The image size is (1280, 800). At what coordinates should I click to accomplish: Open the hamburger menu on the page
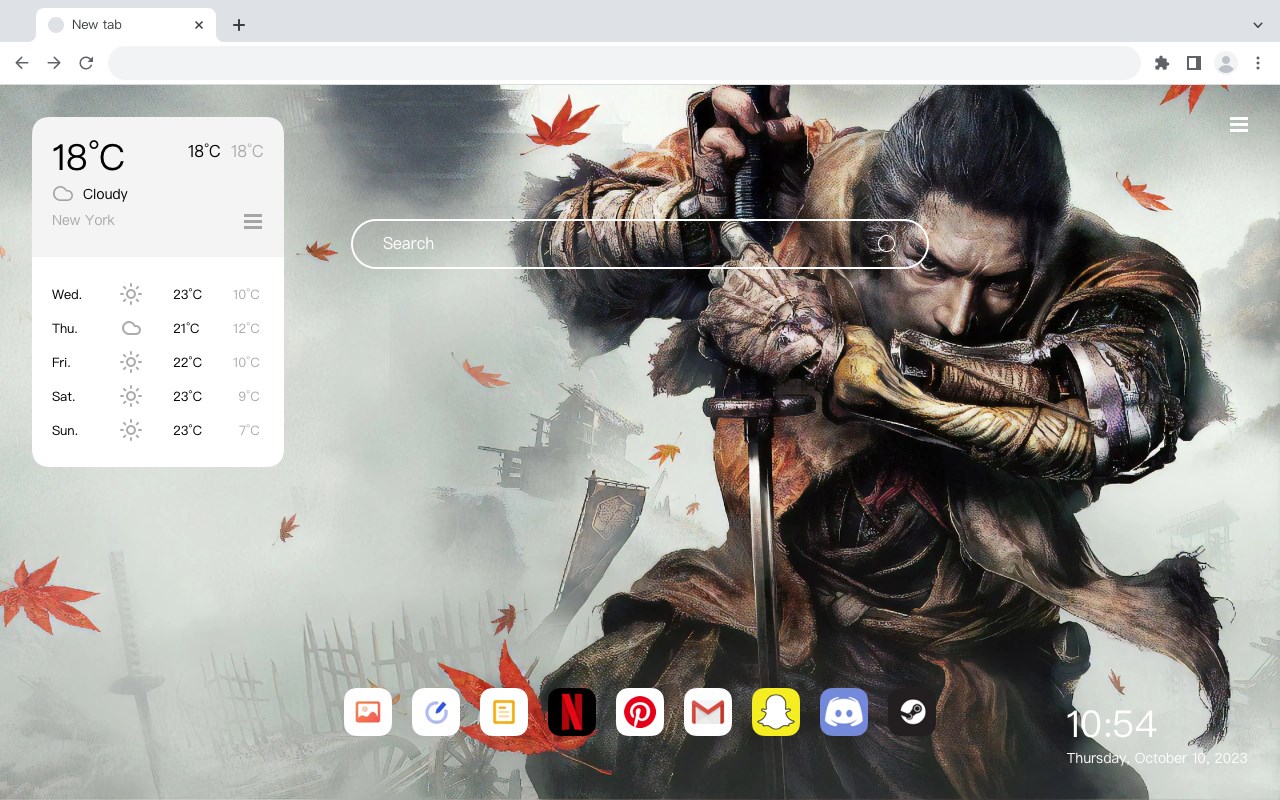pyautogui.click(x=1239, y=125)
